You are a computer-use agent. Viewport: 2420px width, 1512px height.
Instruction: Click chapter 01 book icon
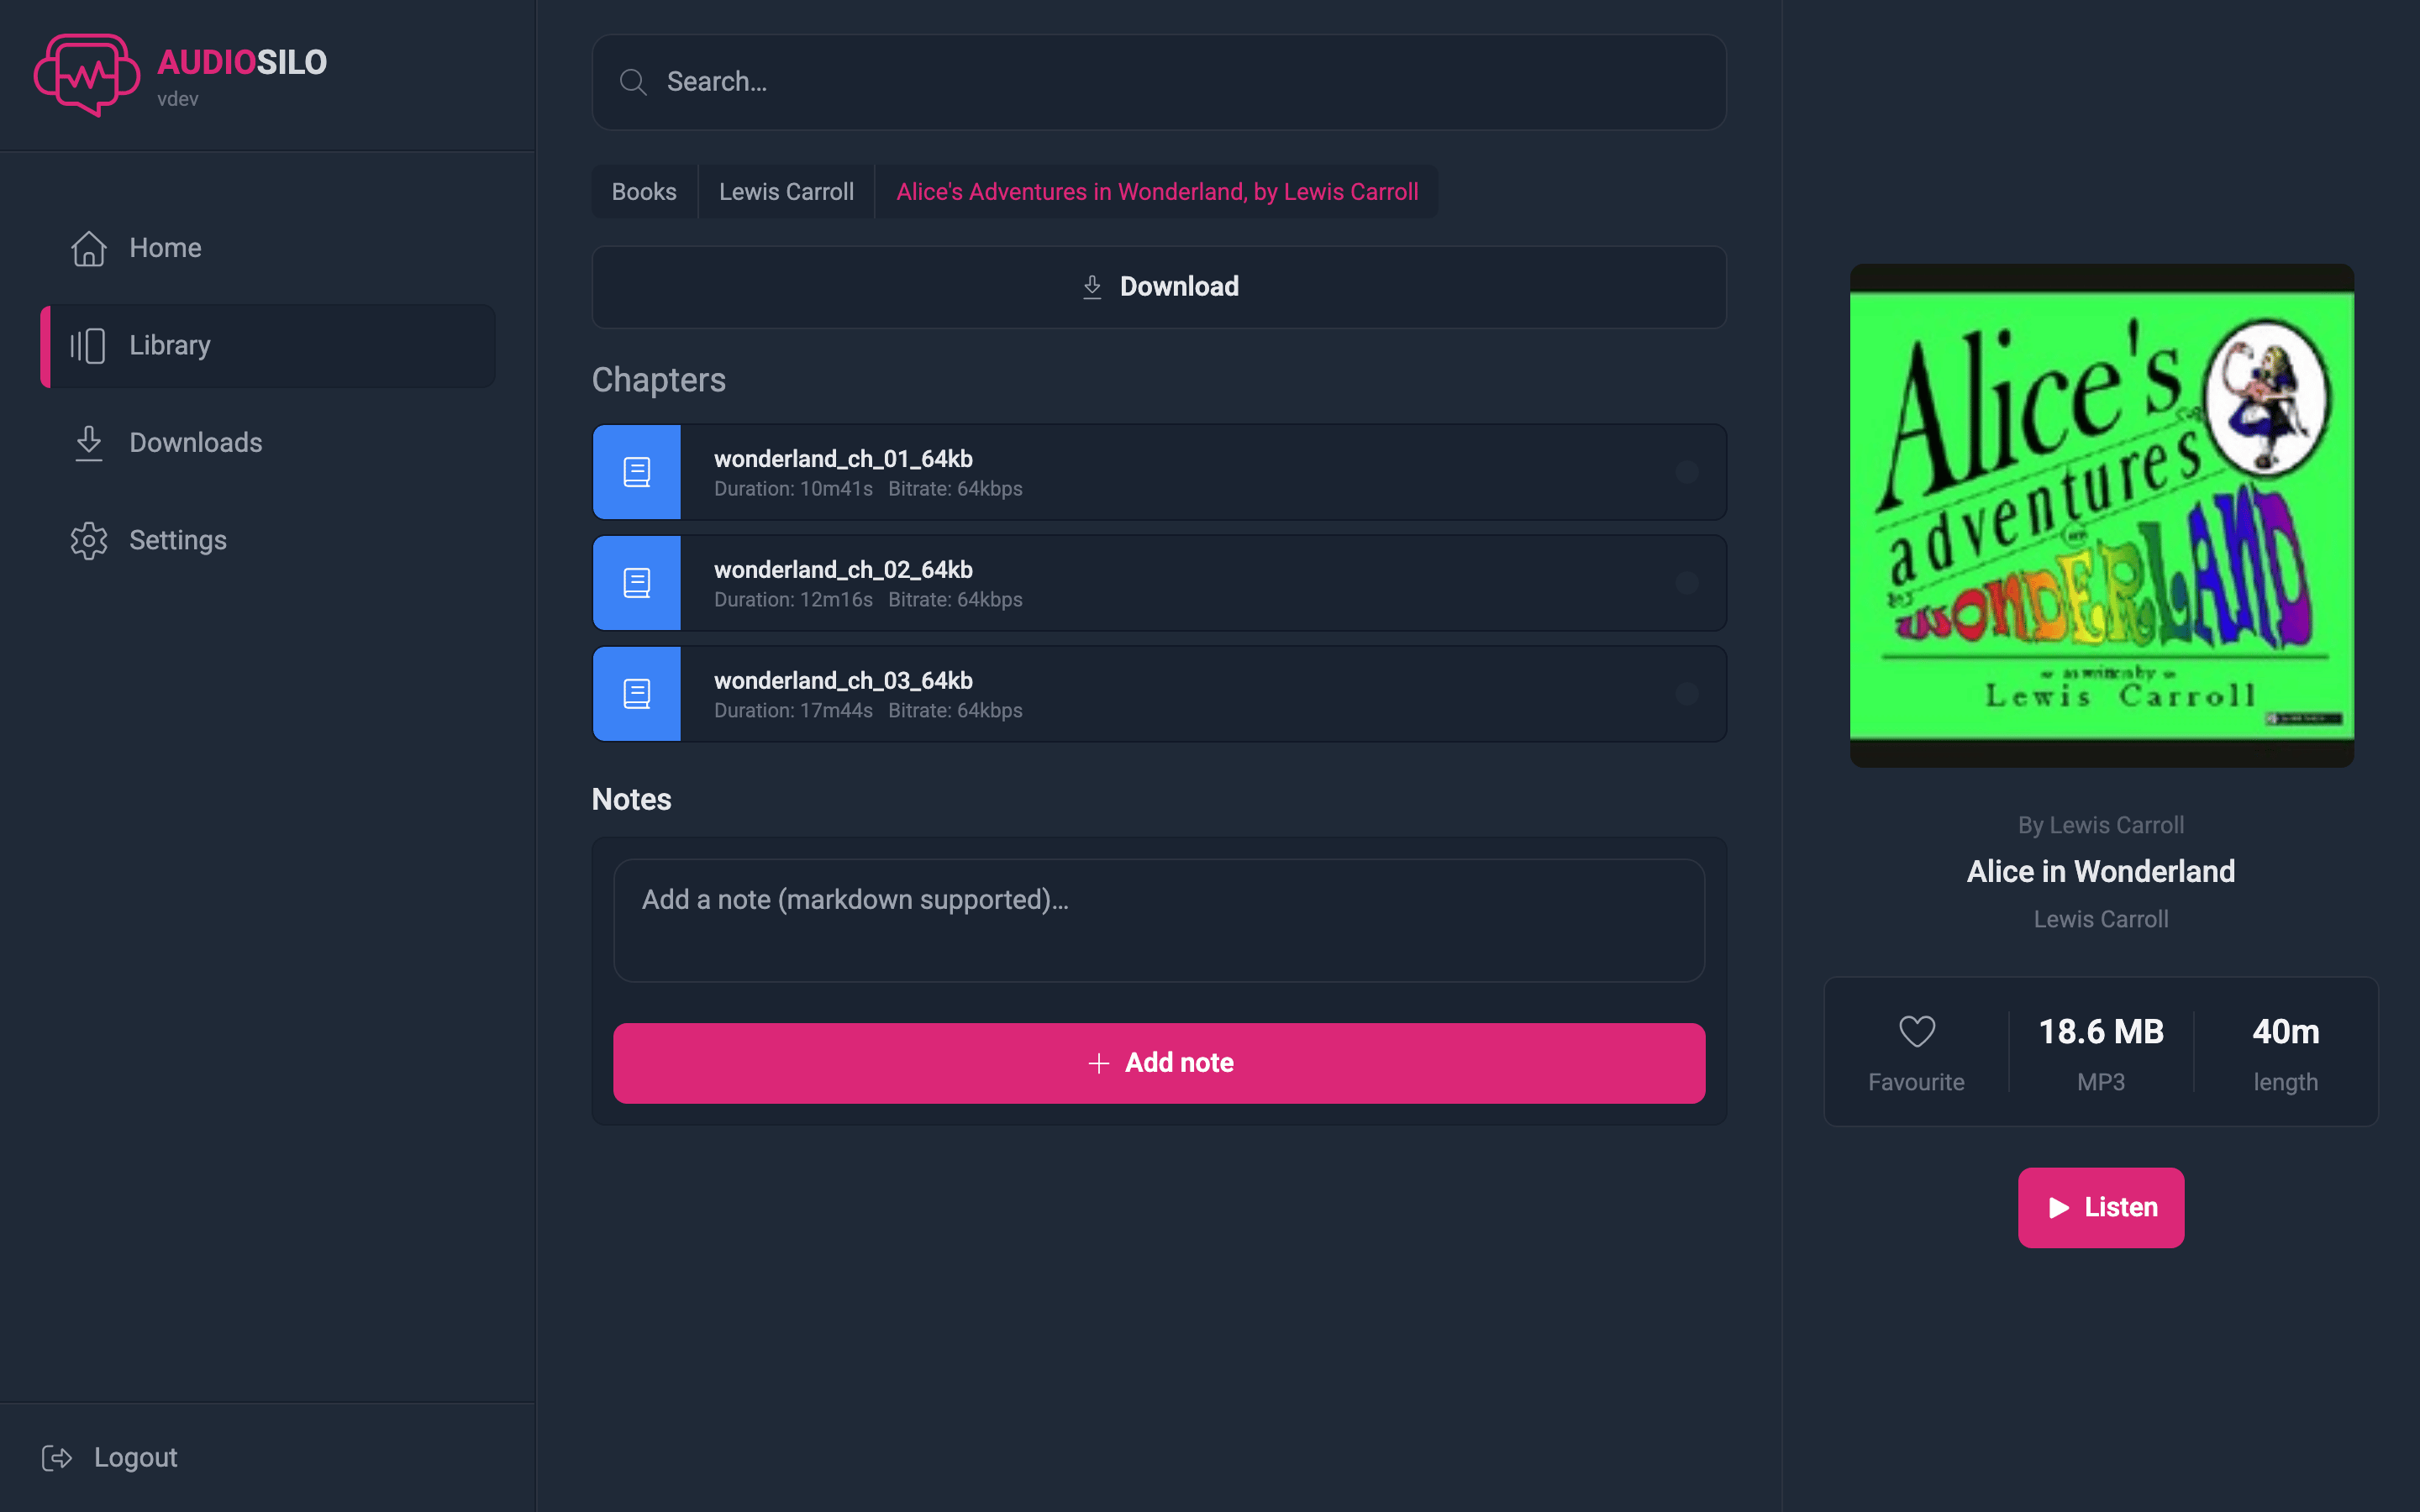(637, 472)
